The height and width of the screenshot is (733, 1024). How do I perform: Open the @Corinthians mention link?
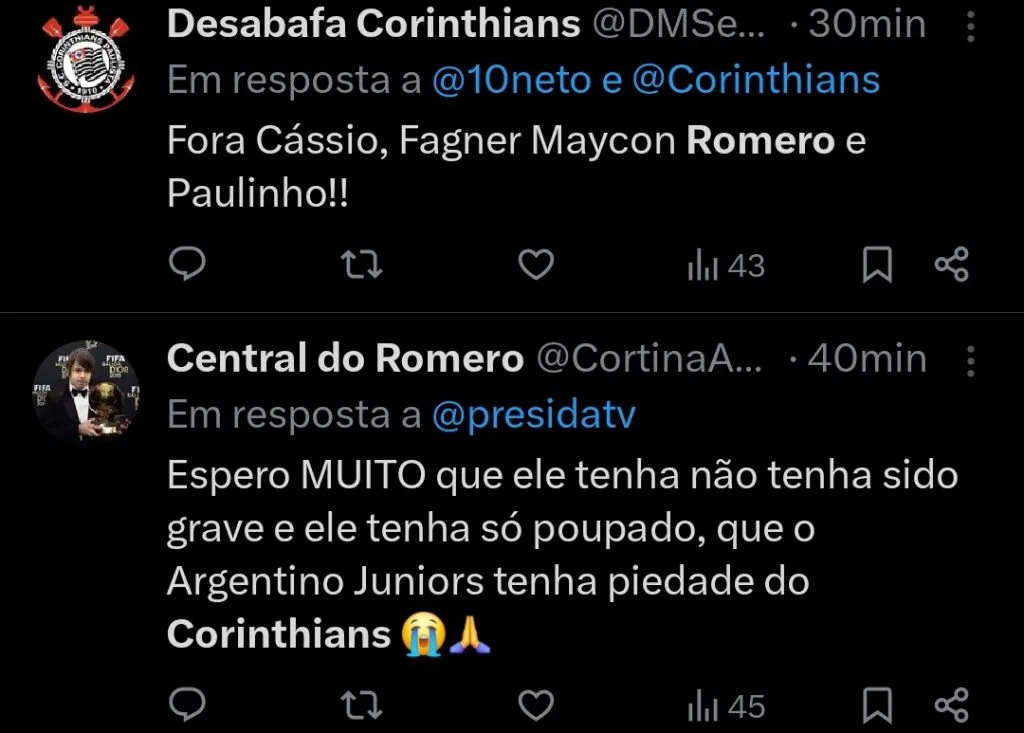[x=763, y=78]
